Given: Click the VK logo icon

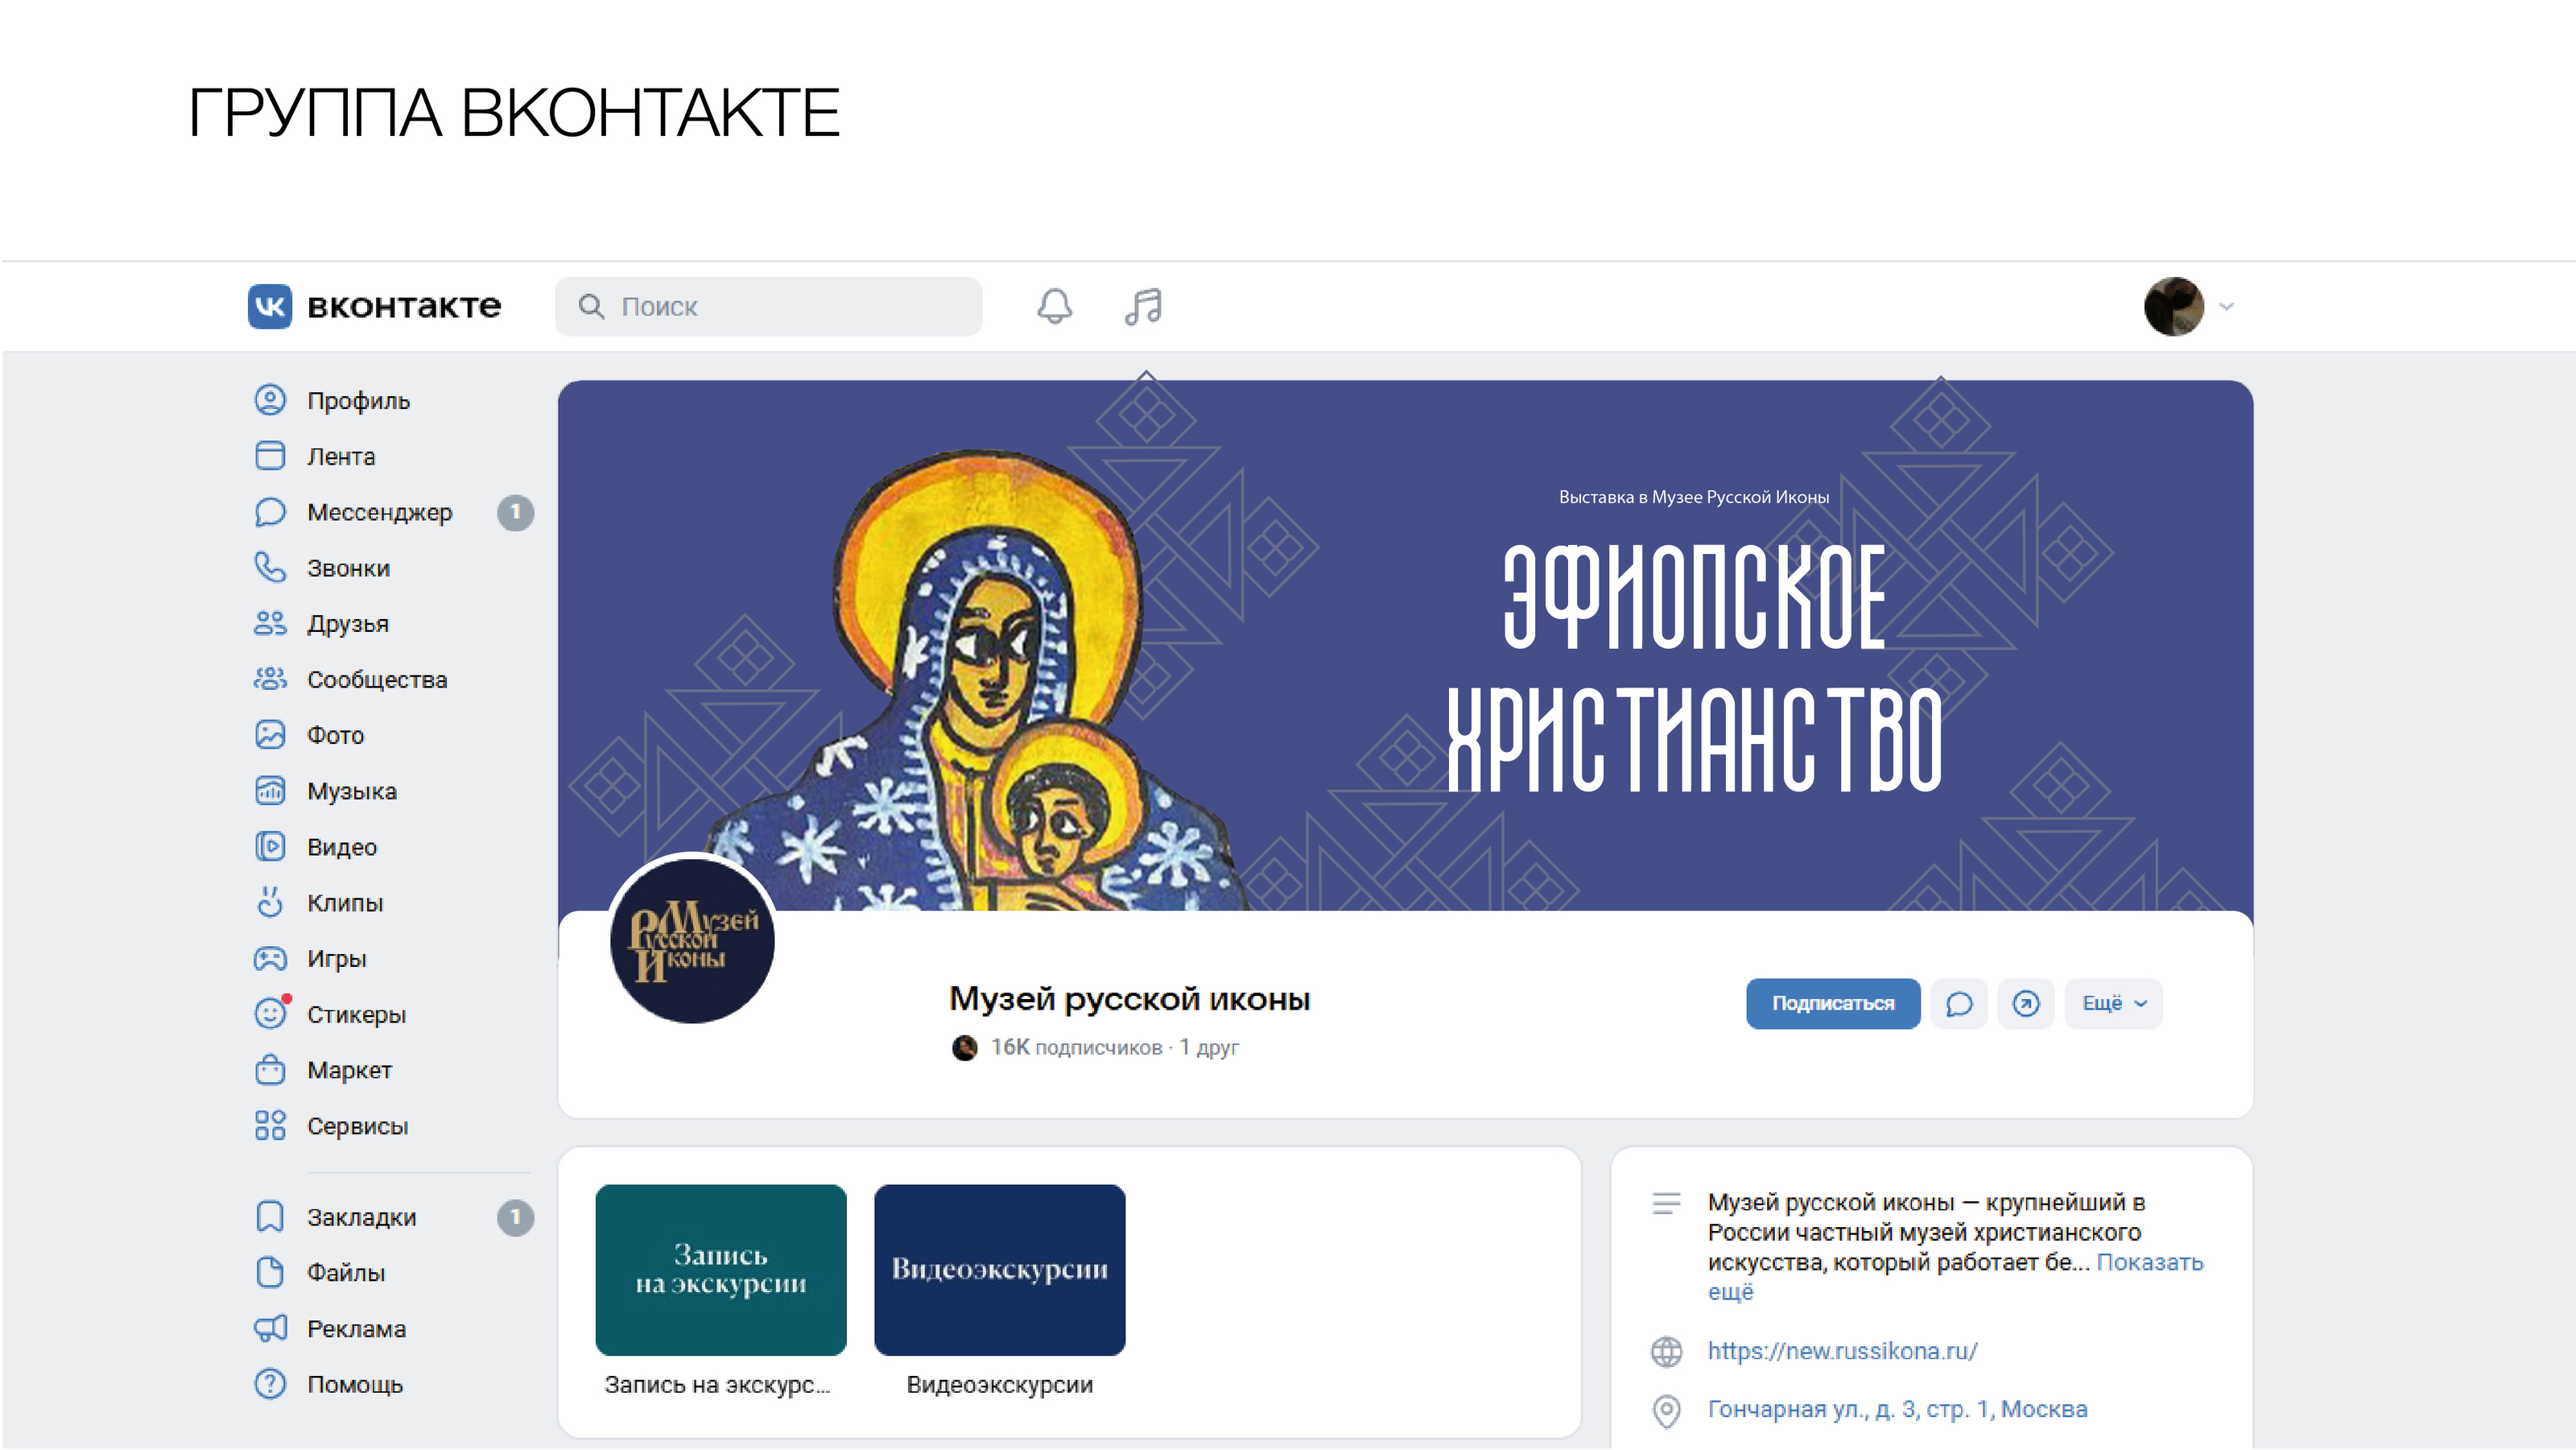Looking at the screenshot, I should click(270, 306).
